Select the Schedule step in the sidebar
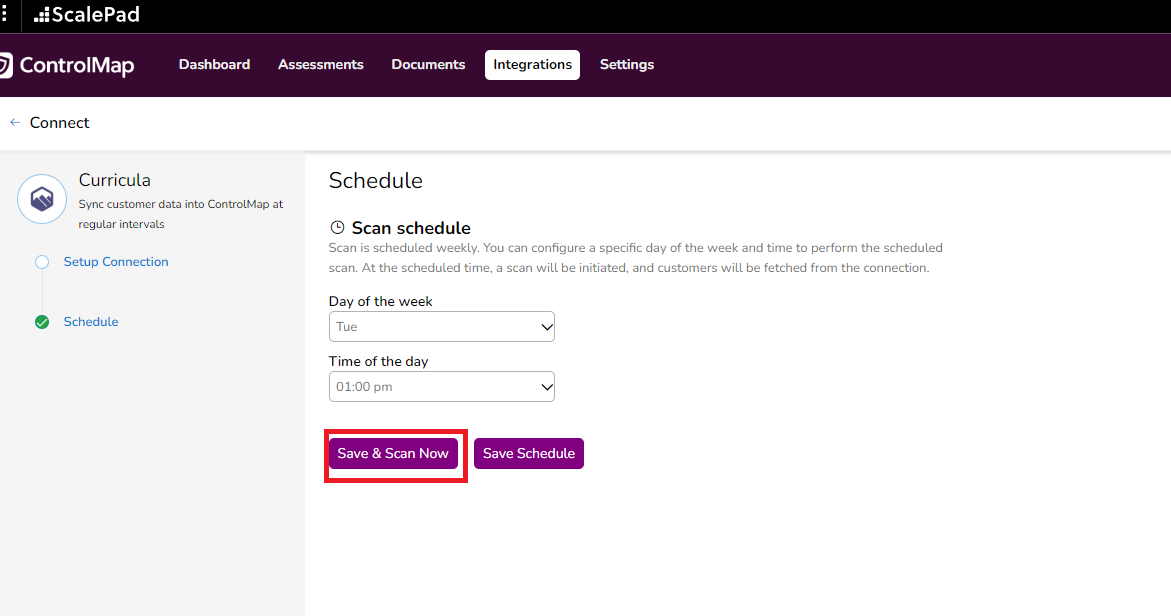The image size is (1171, 616). pos(91,322)
